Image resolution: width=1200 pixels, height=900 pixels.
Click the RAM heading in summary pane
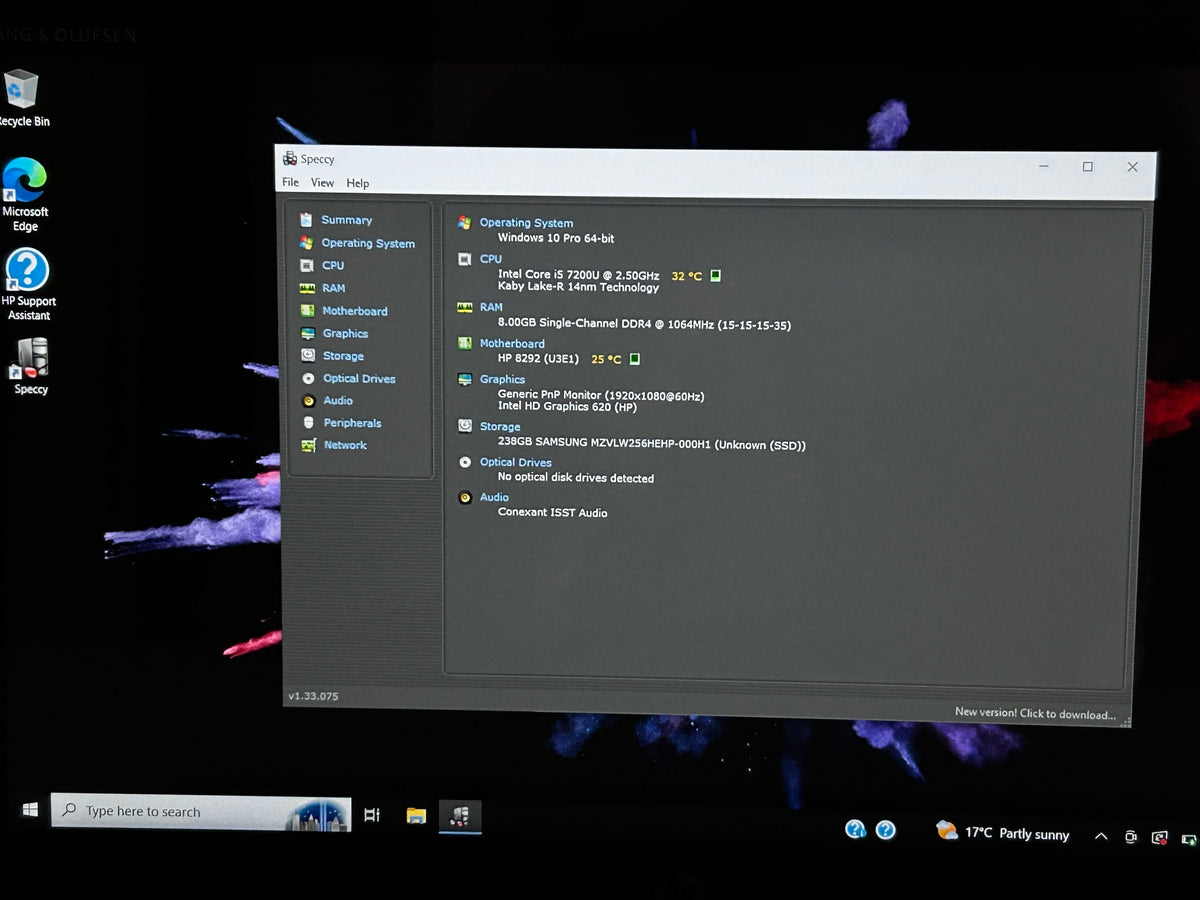491,308
